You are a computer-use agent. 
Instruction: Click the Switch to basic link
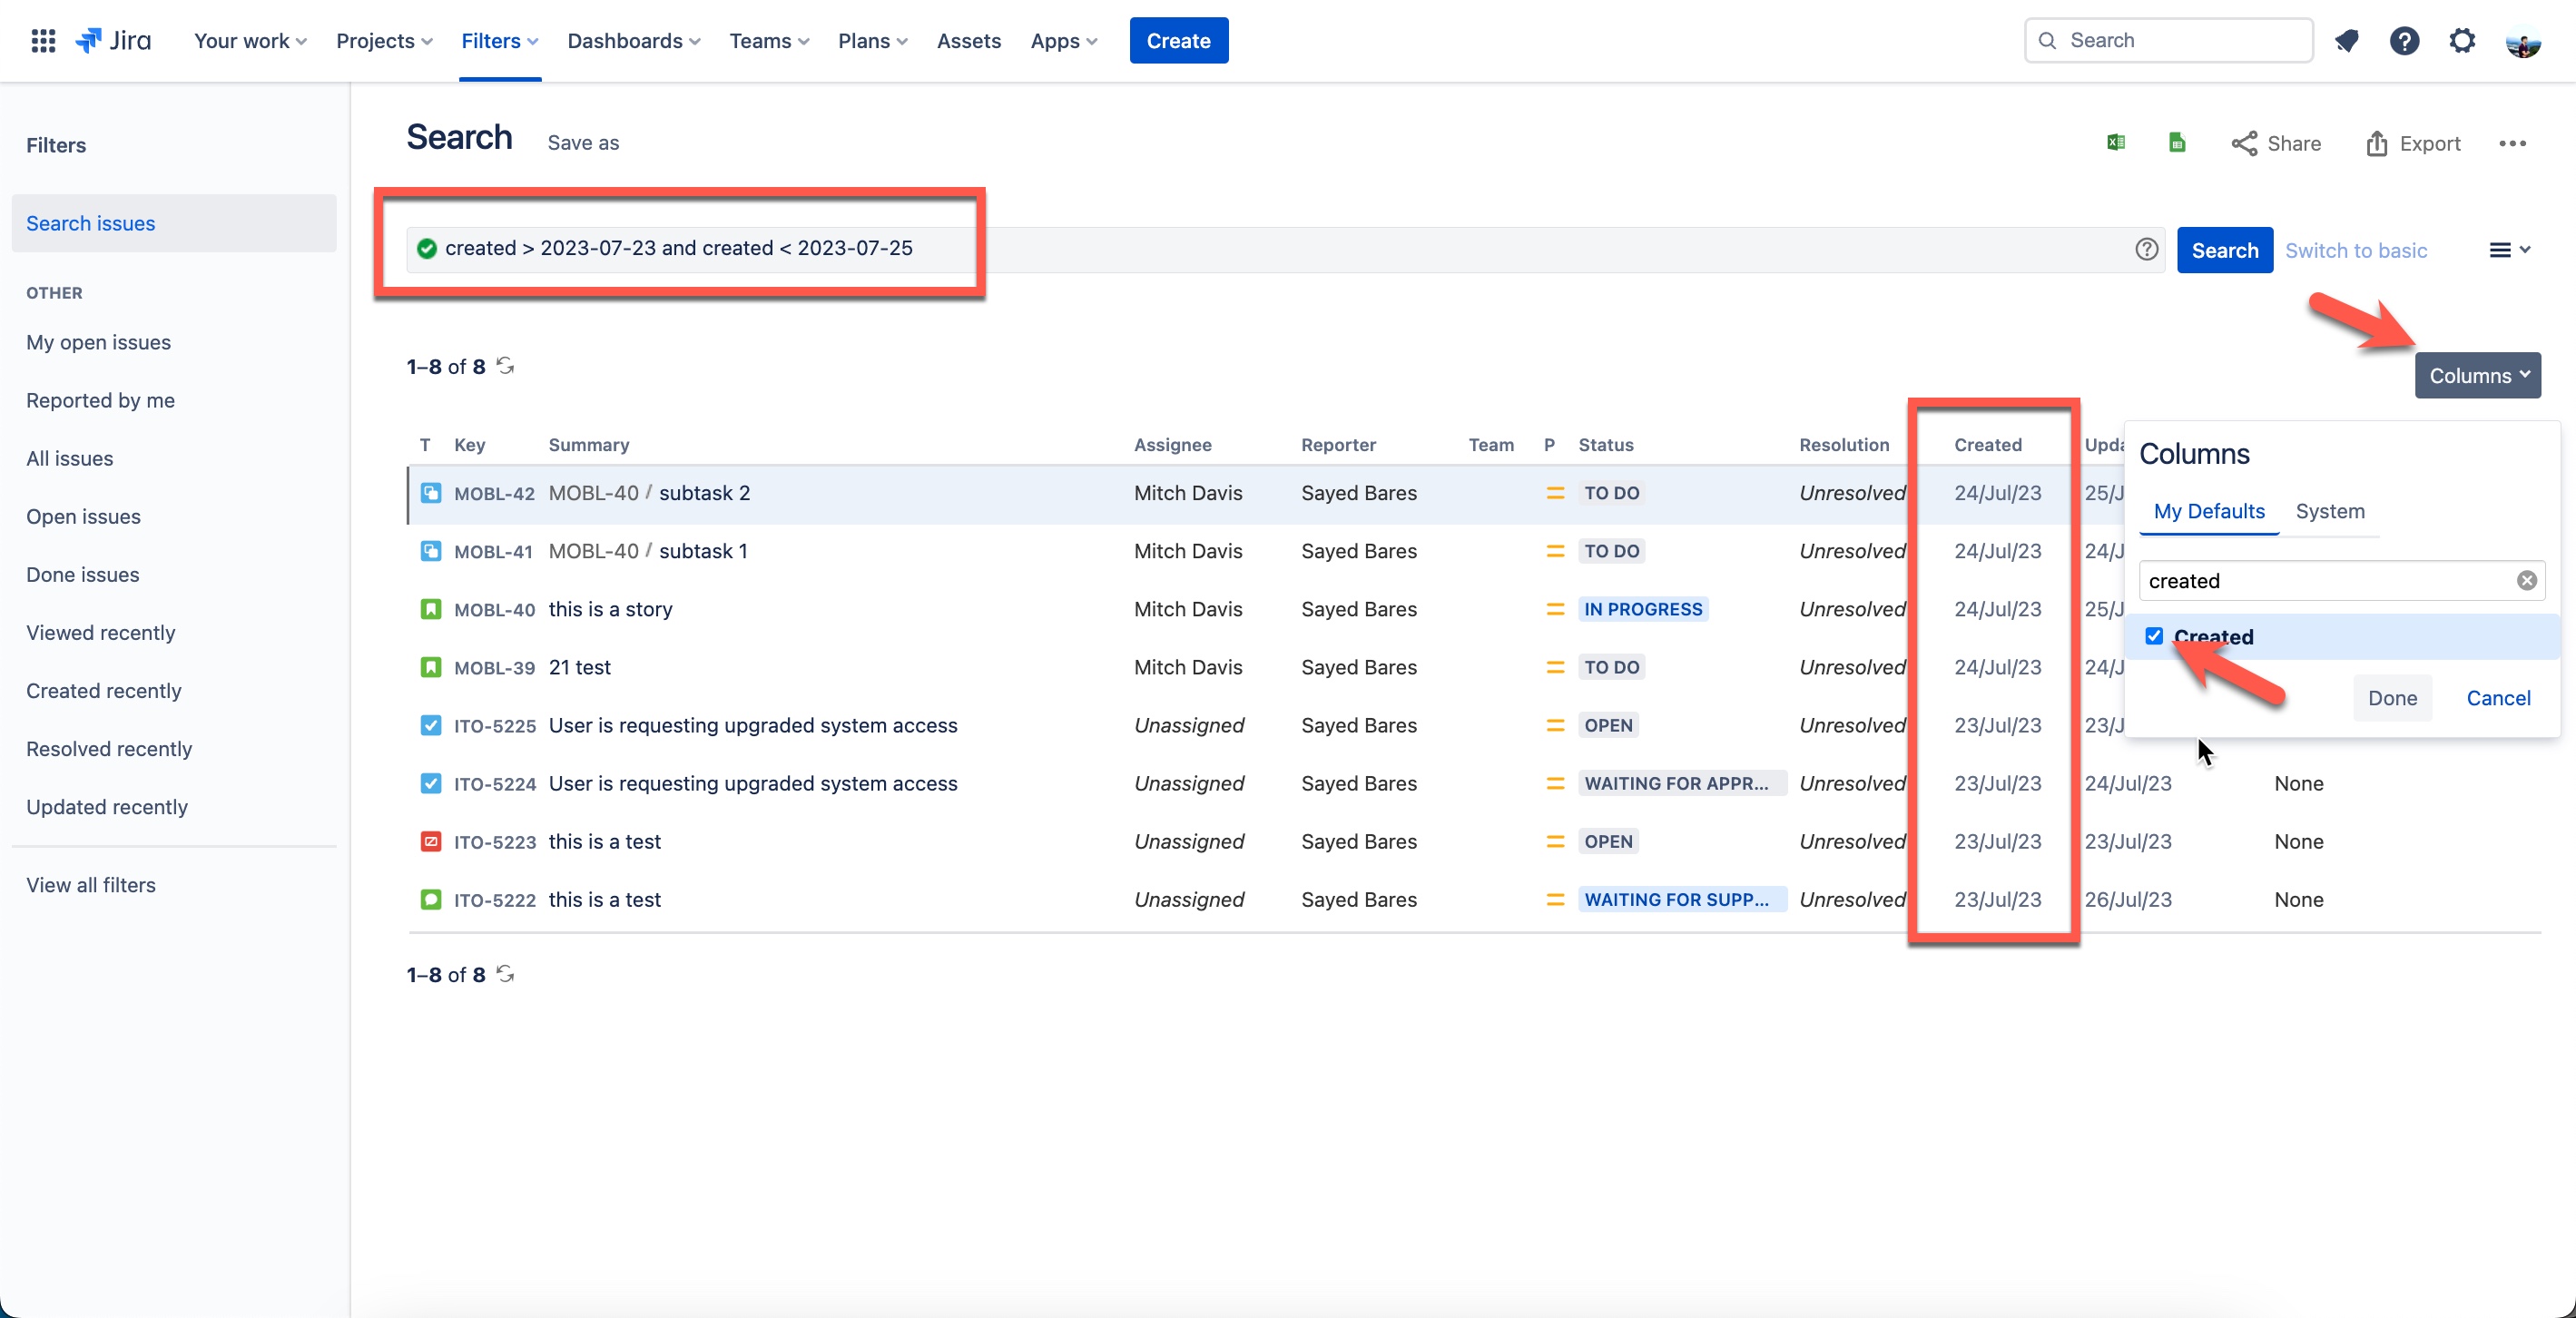(x=2355, y=250)
